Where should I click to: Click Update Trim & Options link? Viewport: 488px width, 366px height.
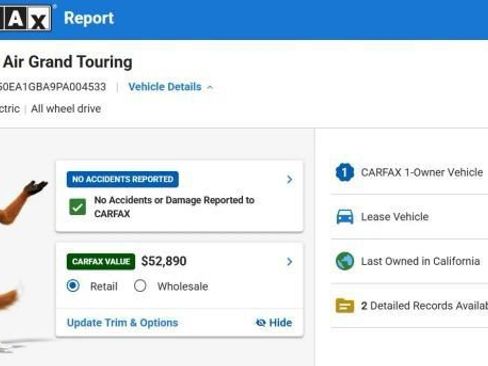click(122, 323)
